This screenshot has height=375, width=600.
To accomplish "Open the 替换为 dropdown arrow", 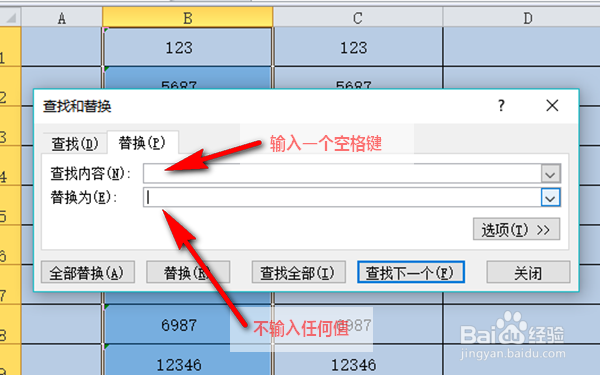I will click(551, 198).
